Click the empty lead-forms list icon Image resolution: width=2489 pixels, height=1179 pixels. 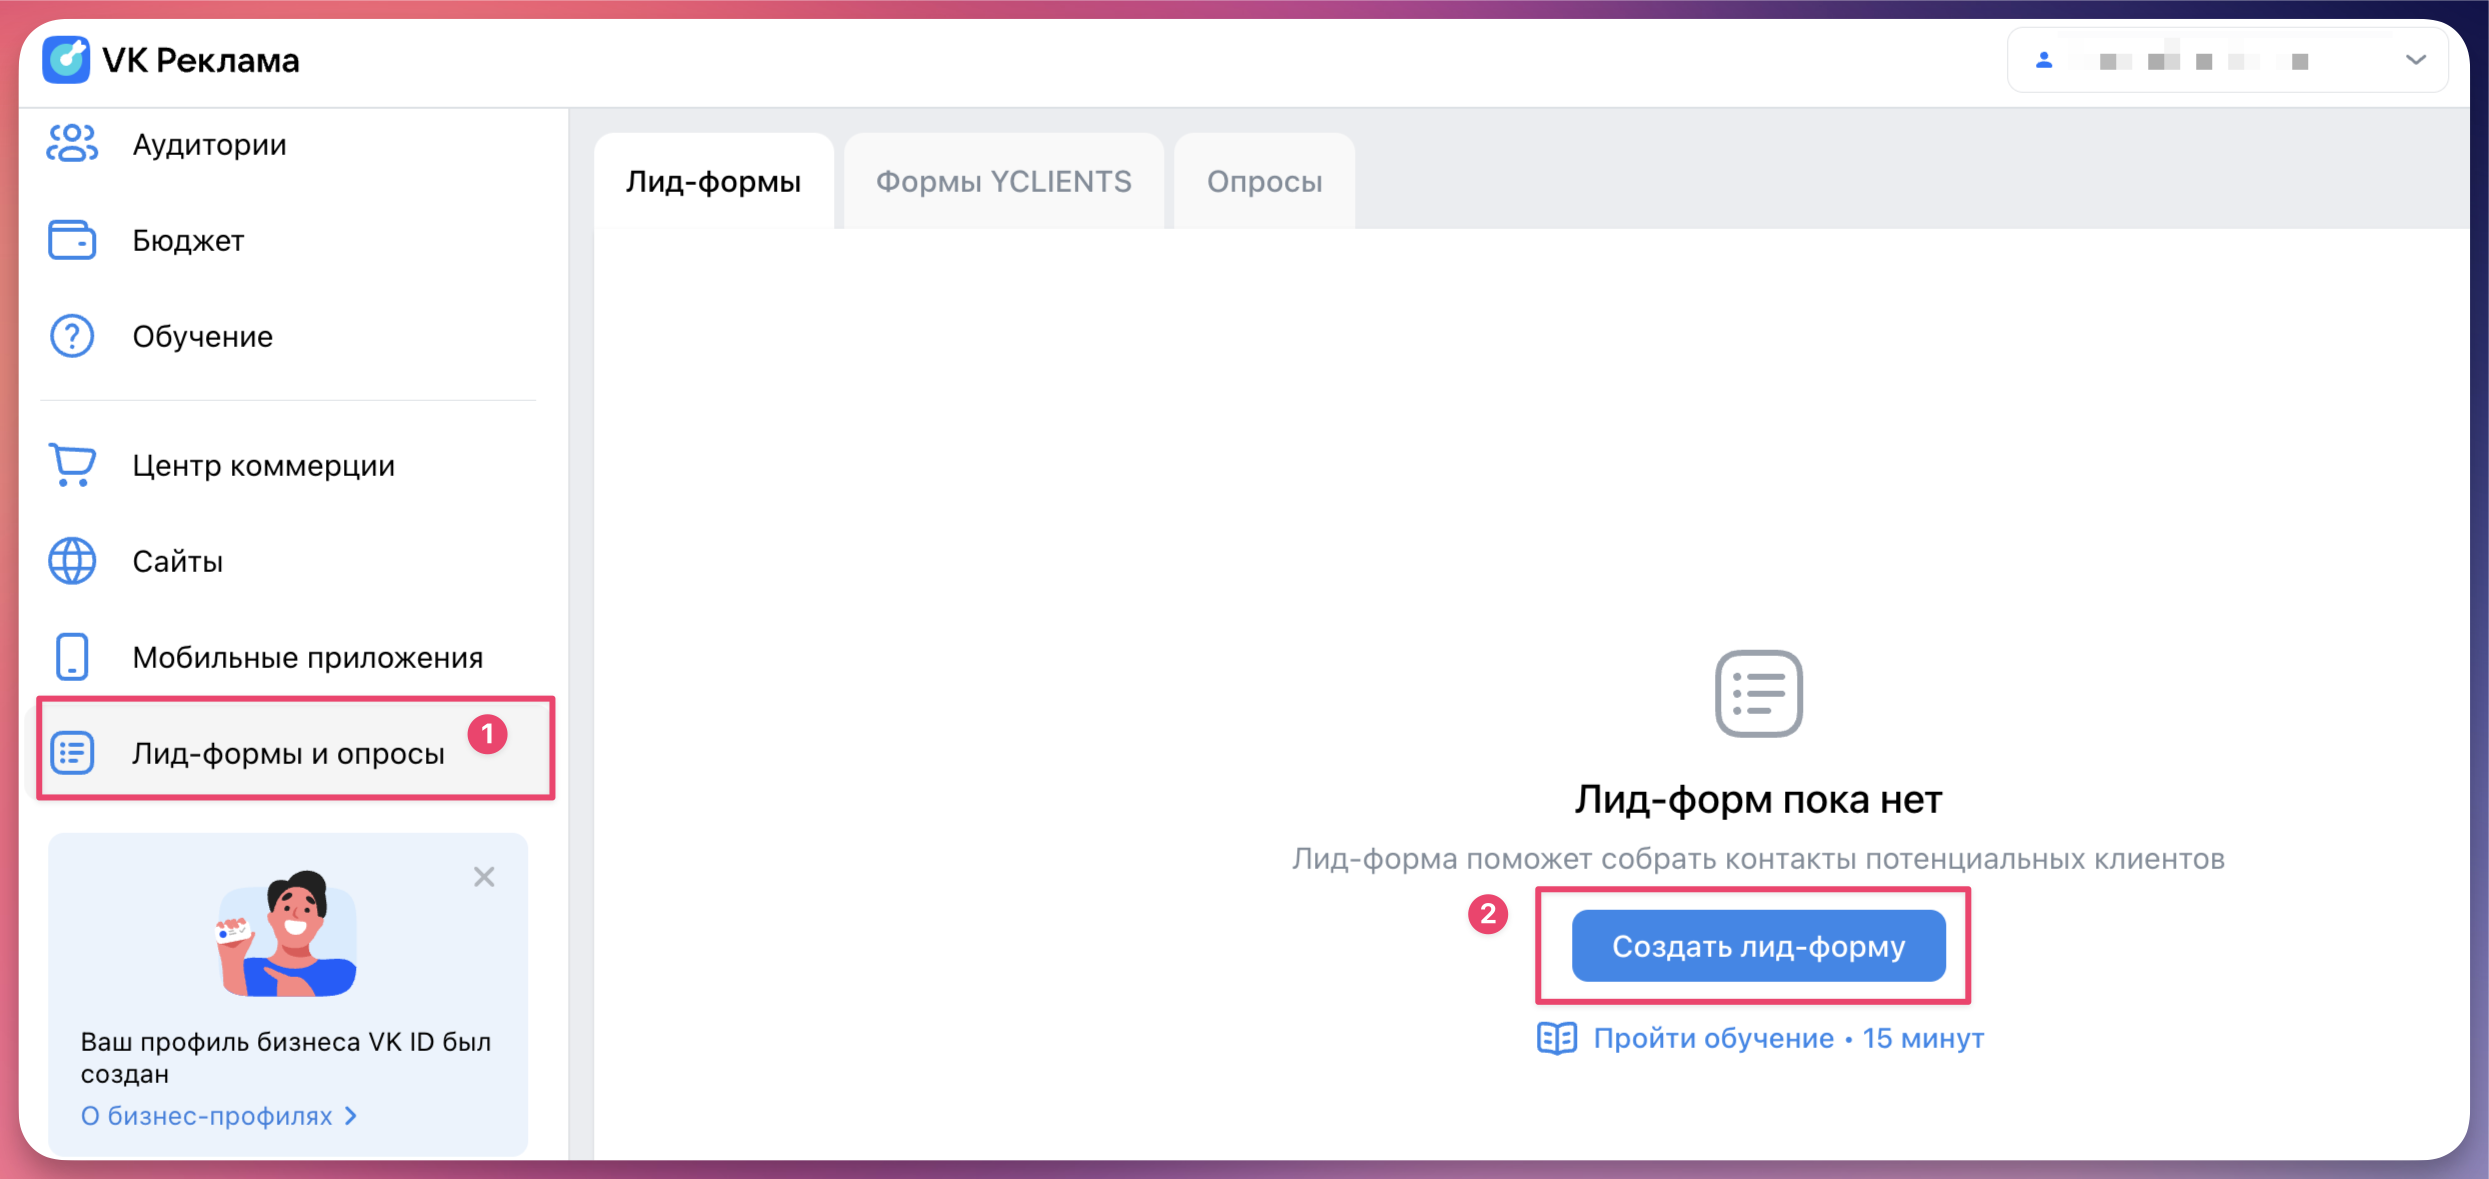(x=1759, y=694)
